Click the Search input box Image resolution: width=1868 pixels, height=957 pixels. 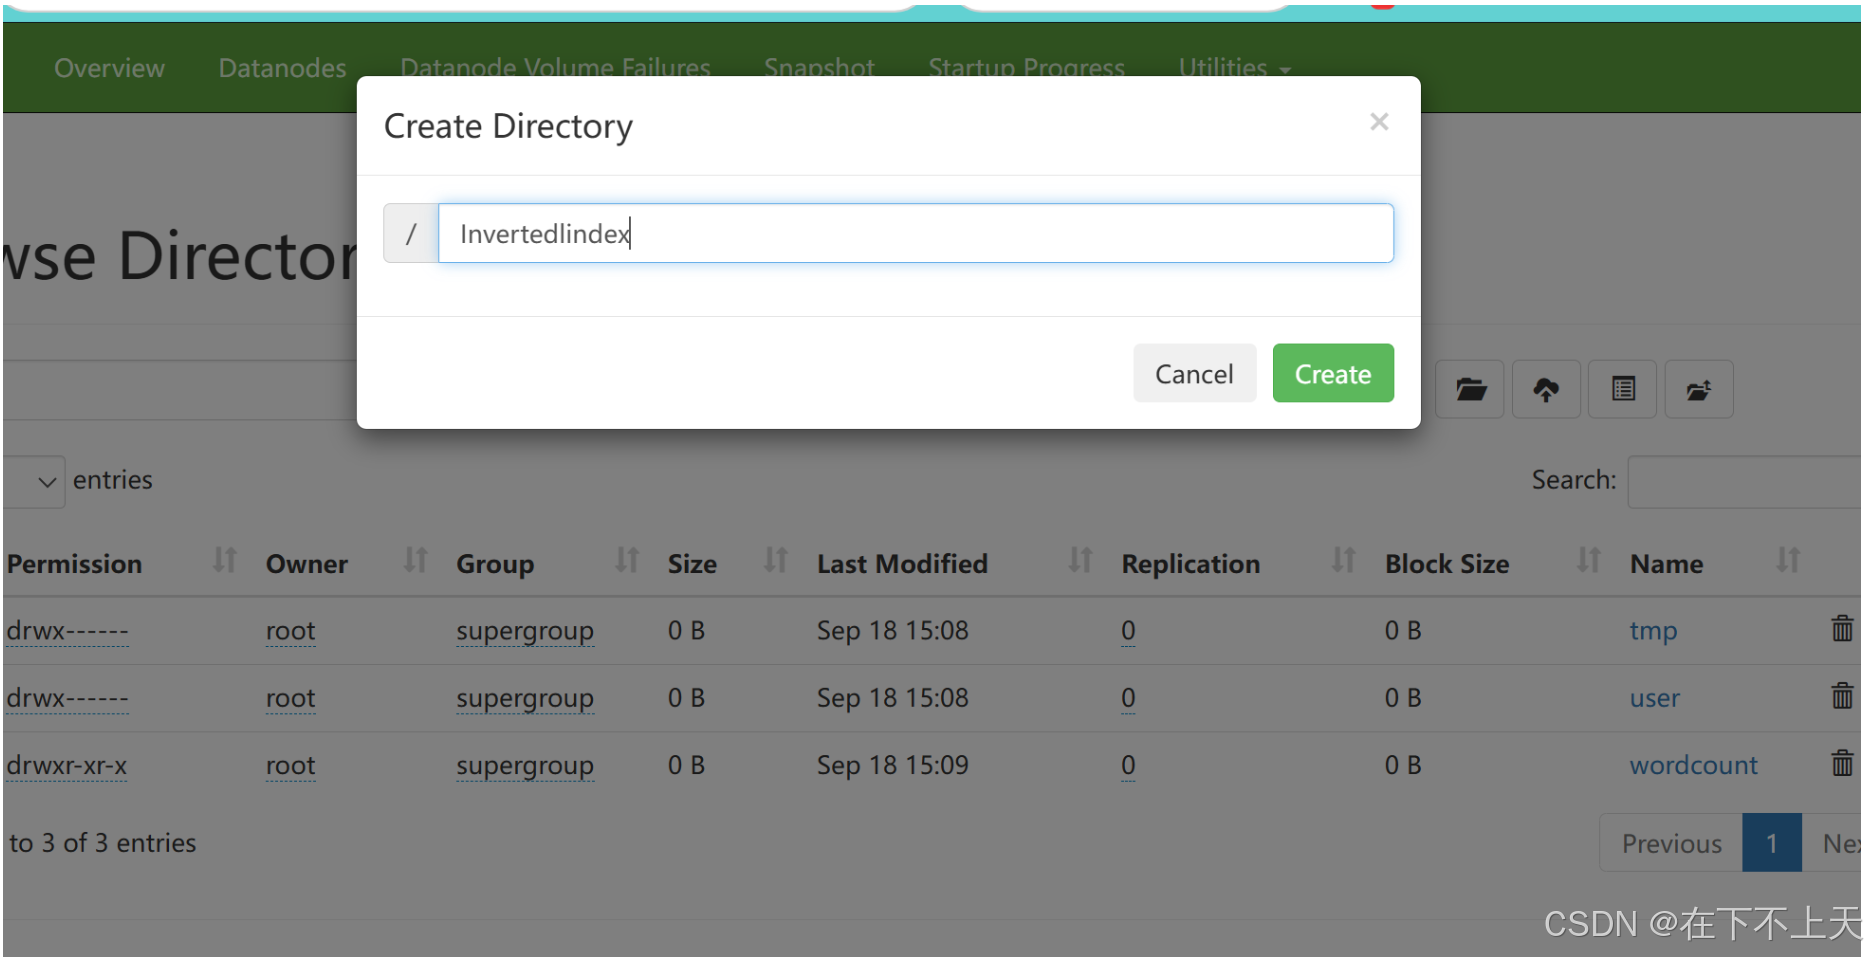click(1744, 481)
